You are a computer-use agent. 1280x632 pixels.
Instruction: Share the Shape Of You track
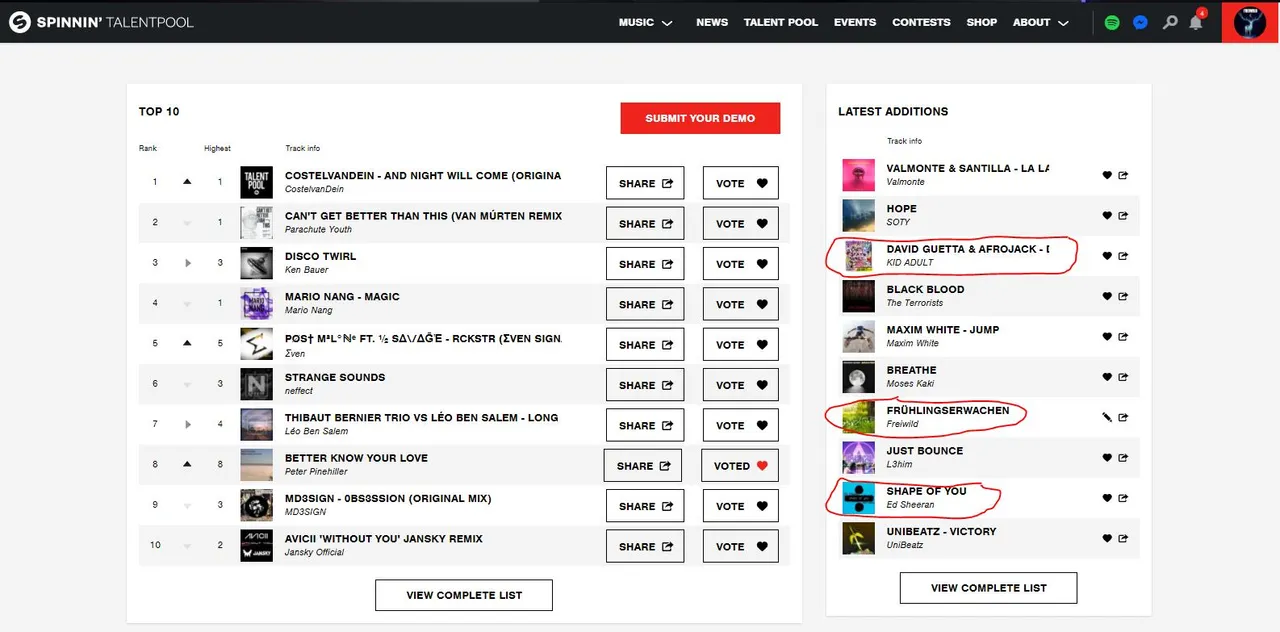[1123, 498]
